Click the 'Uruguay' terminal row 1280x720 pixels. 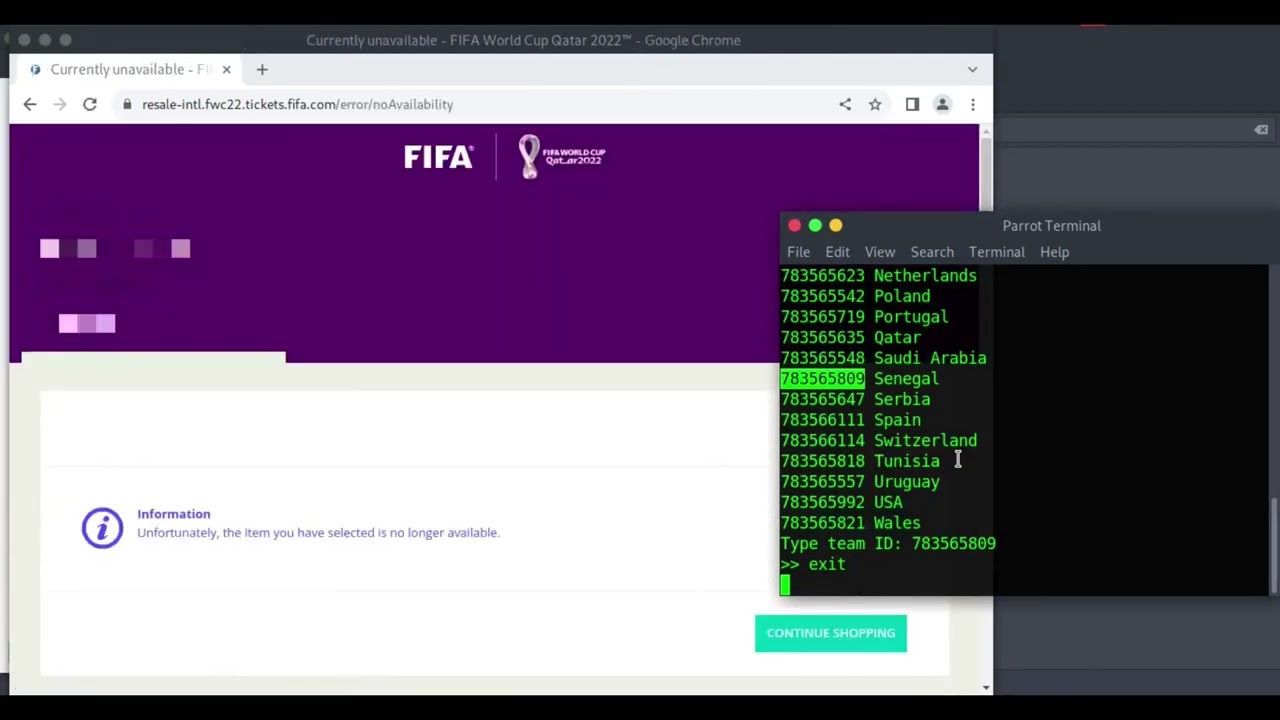tap(860, 482)
